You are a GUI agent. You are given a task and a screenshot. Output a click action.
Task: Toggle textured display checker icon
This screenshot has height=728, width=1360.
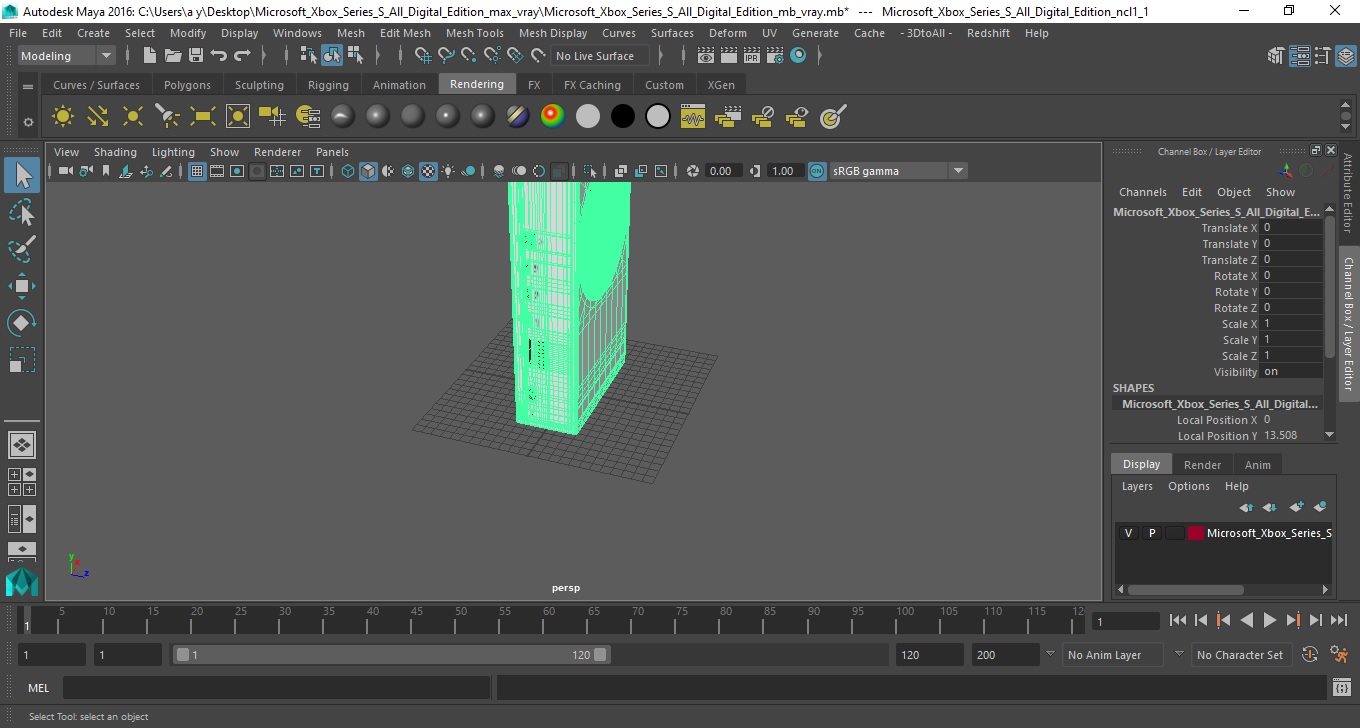(428, 171)
